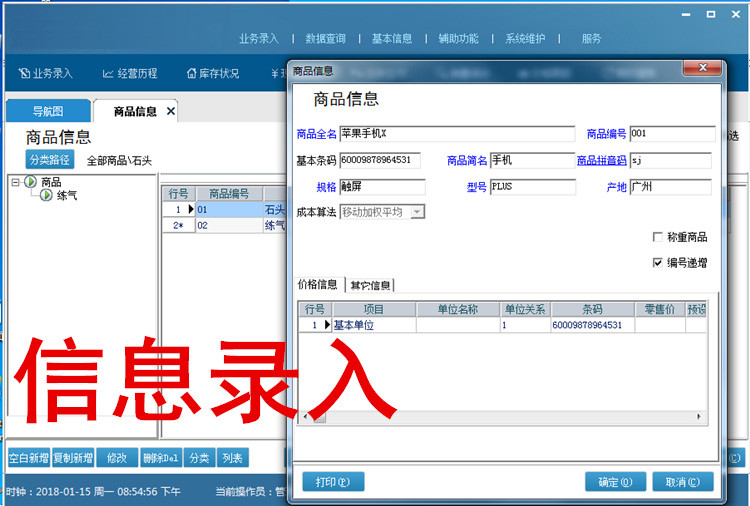Image resolution: width=750 pixels, height=506 pixels.
Task: Open 库存状况 house toolbar icon
Action: pyautogui.click(x=192, y=73)
